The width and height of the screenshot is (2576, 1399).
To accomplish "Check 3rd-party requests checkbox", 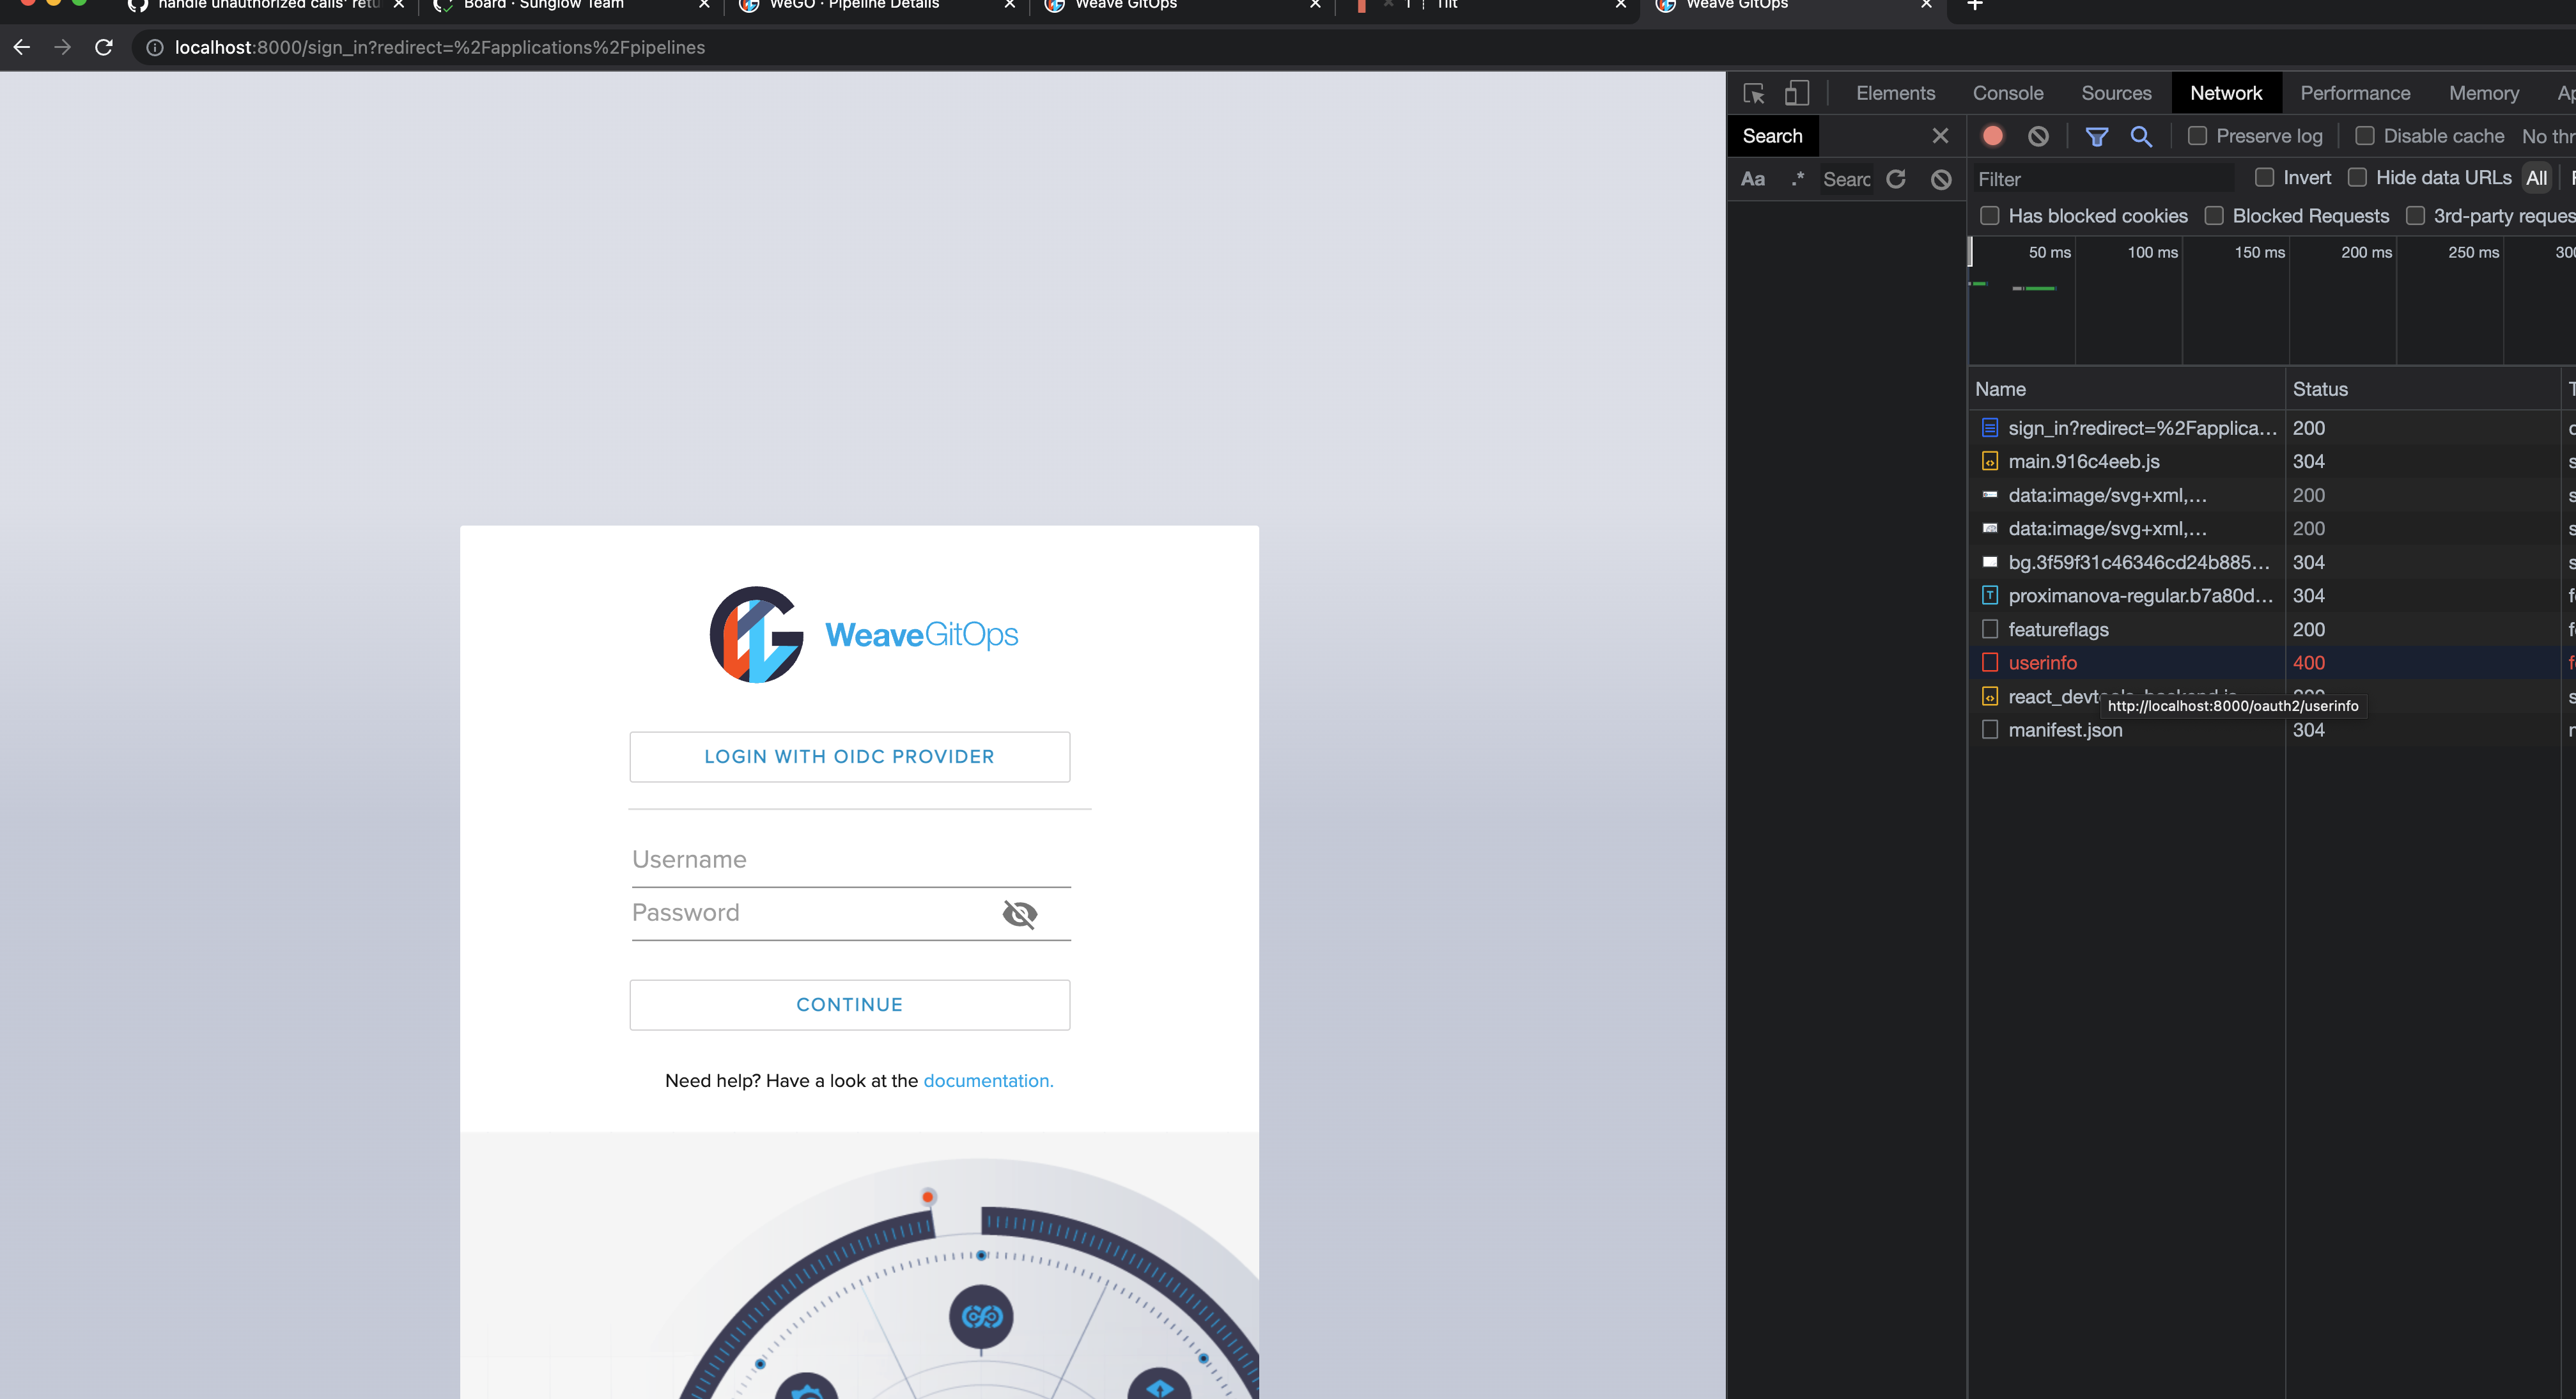I will point(2415,216).
